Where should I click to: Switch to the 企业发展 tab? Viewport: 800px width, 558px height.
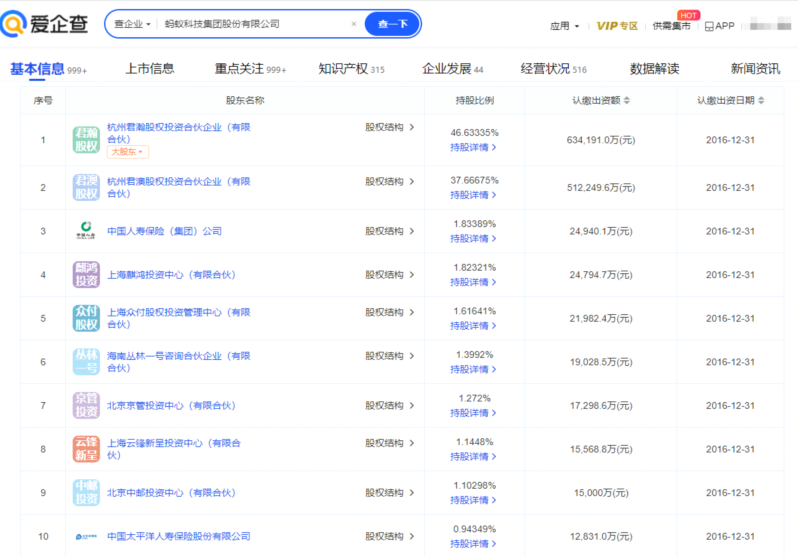click(453, 69)
